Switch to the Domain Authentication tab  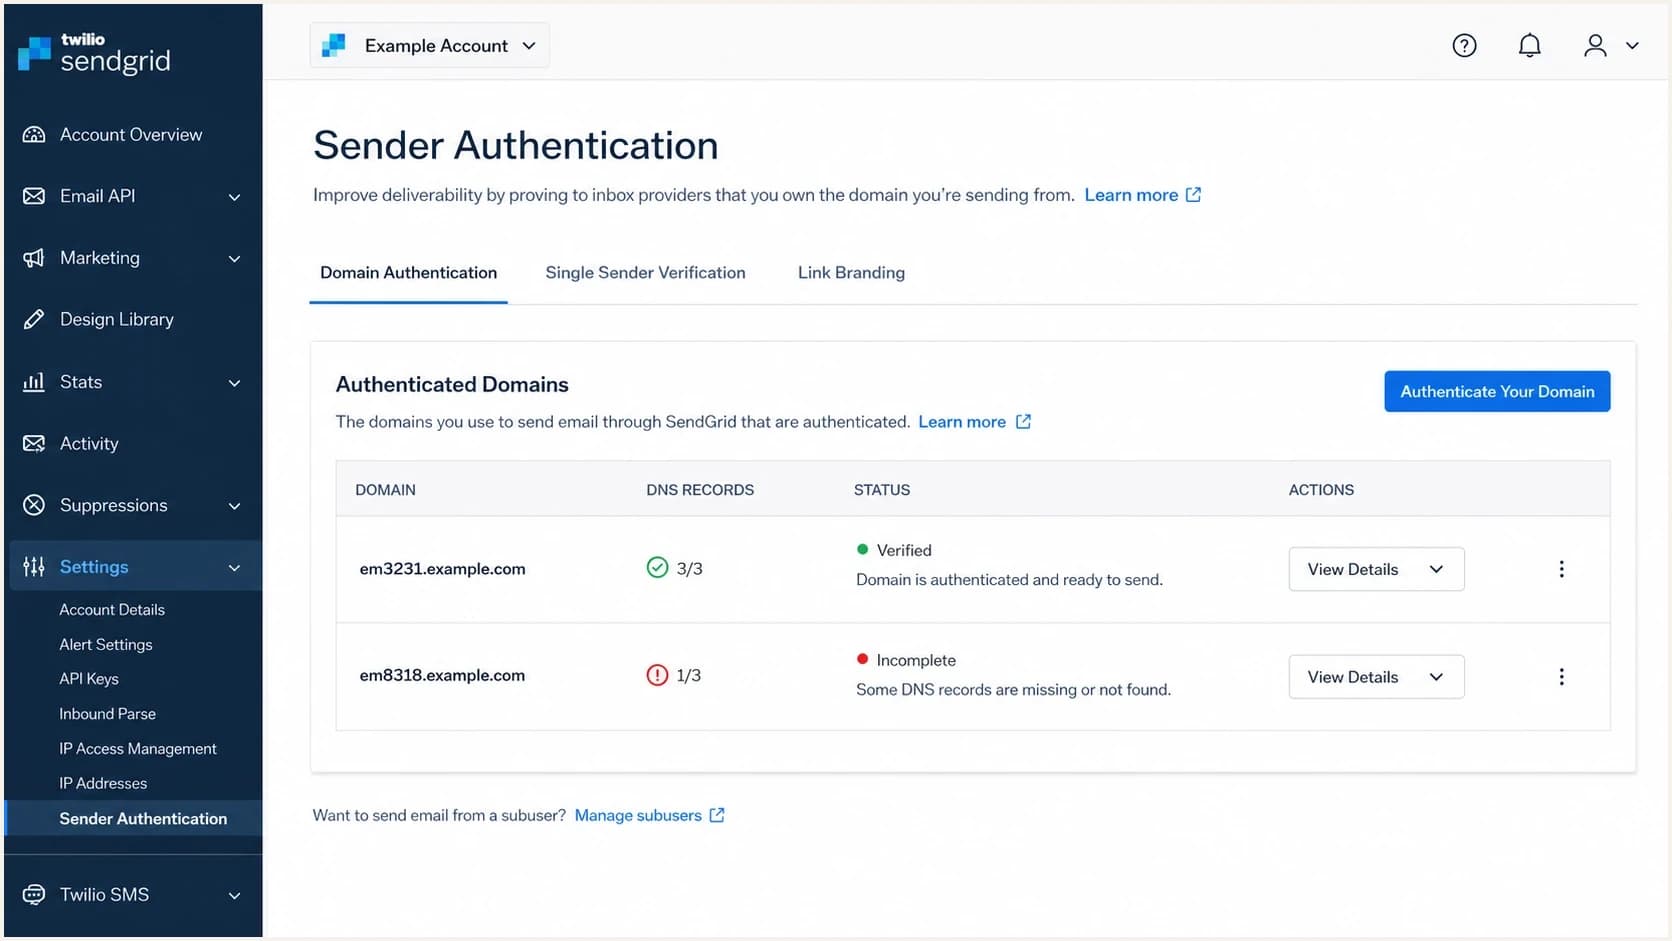[408, 272]
